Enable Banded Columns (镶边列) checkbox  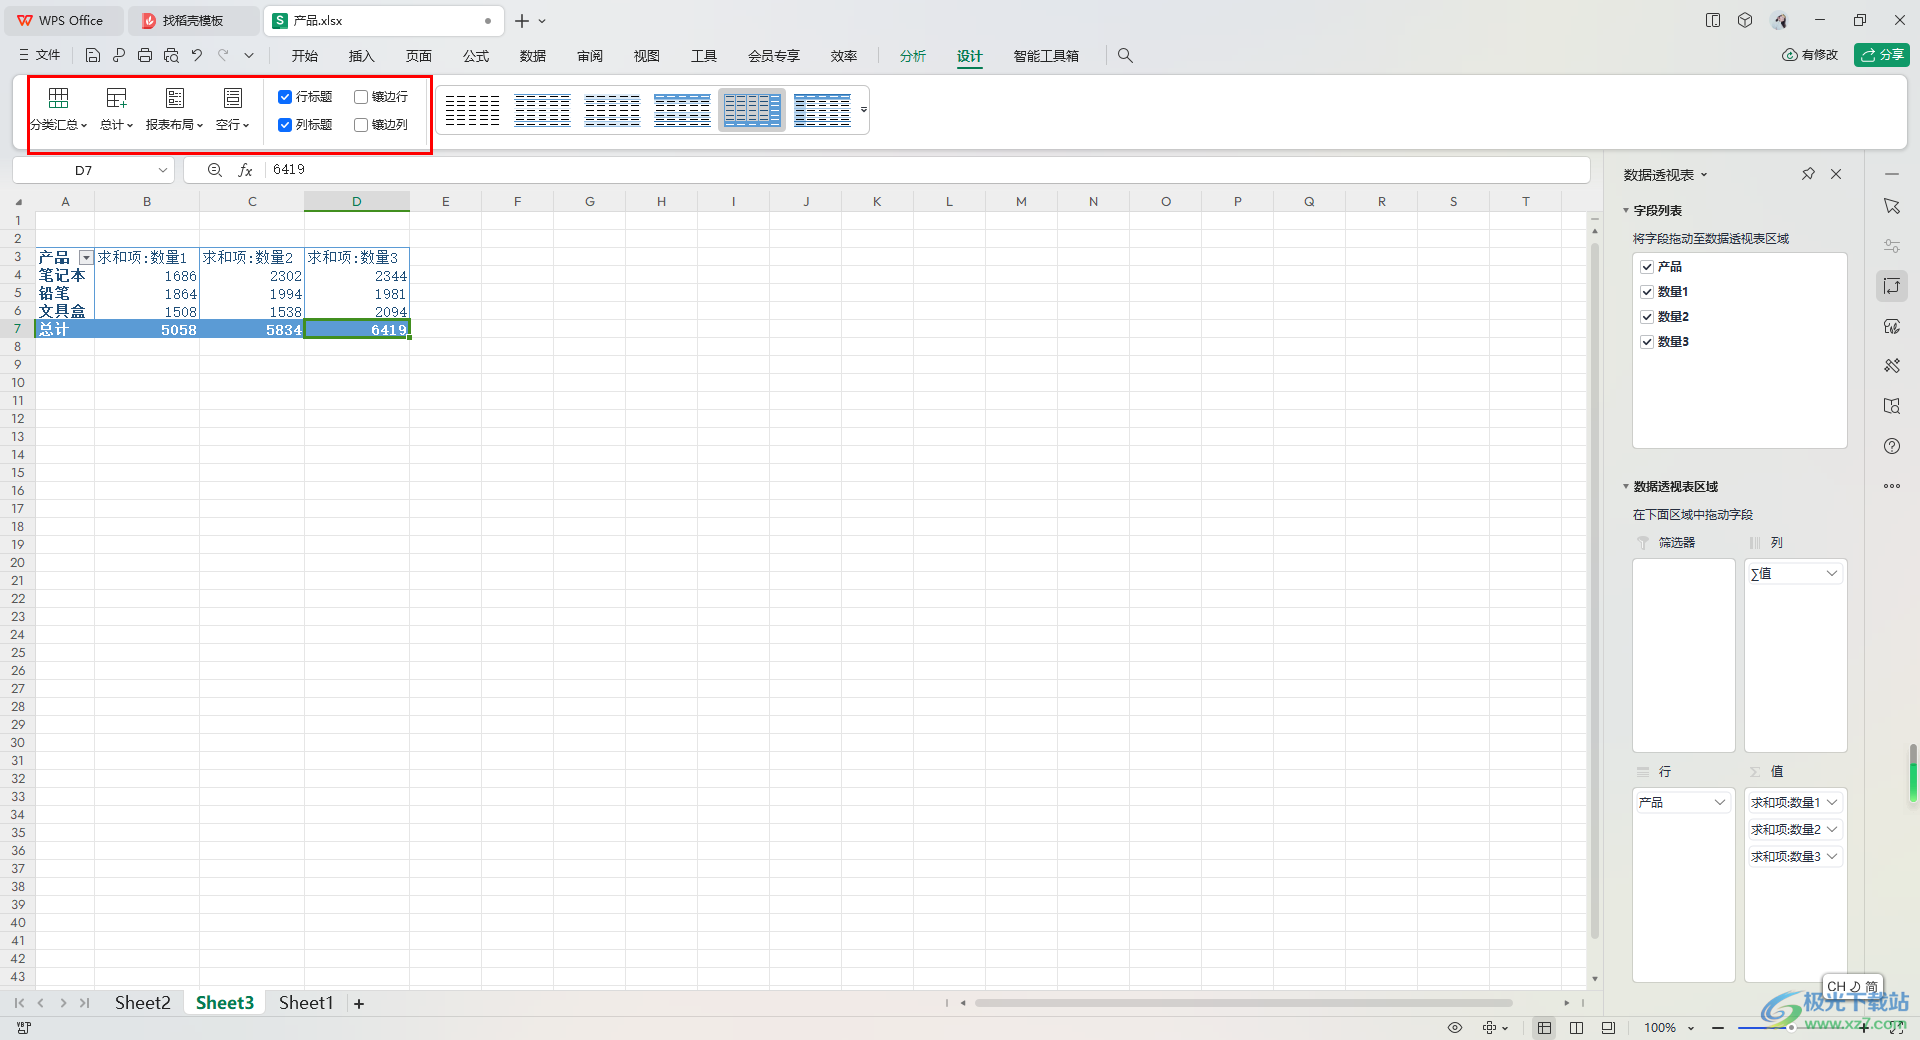361,125
